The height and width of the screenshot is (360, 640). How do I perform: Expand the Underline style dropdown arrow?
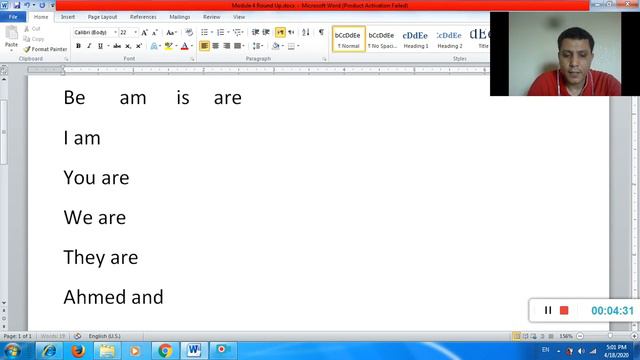(x=108, y=46)
